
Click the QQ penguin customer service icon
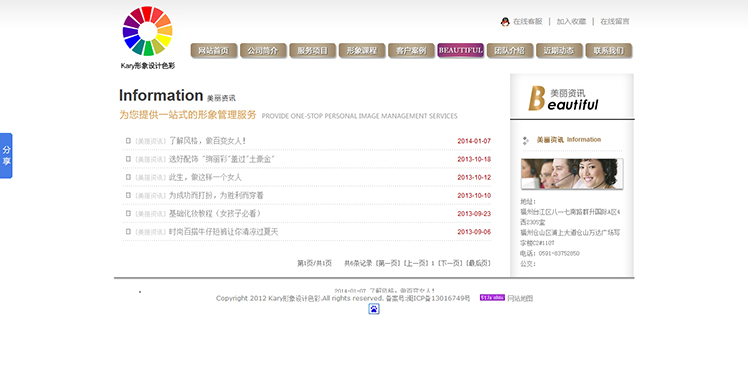505,21
